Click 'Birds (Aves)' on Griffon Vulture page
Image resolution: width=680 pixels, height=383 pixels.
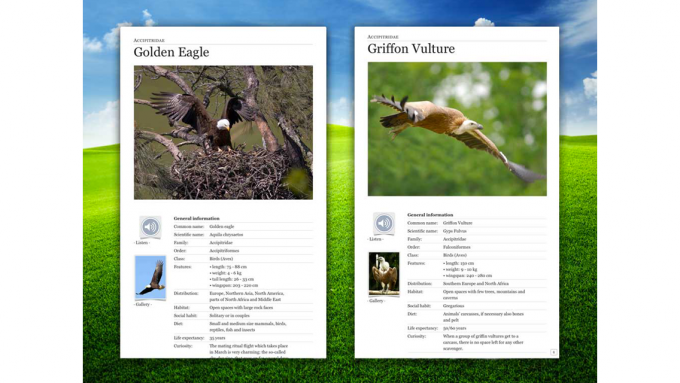[x=455, y=255]
